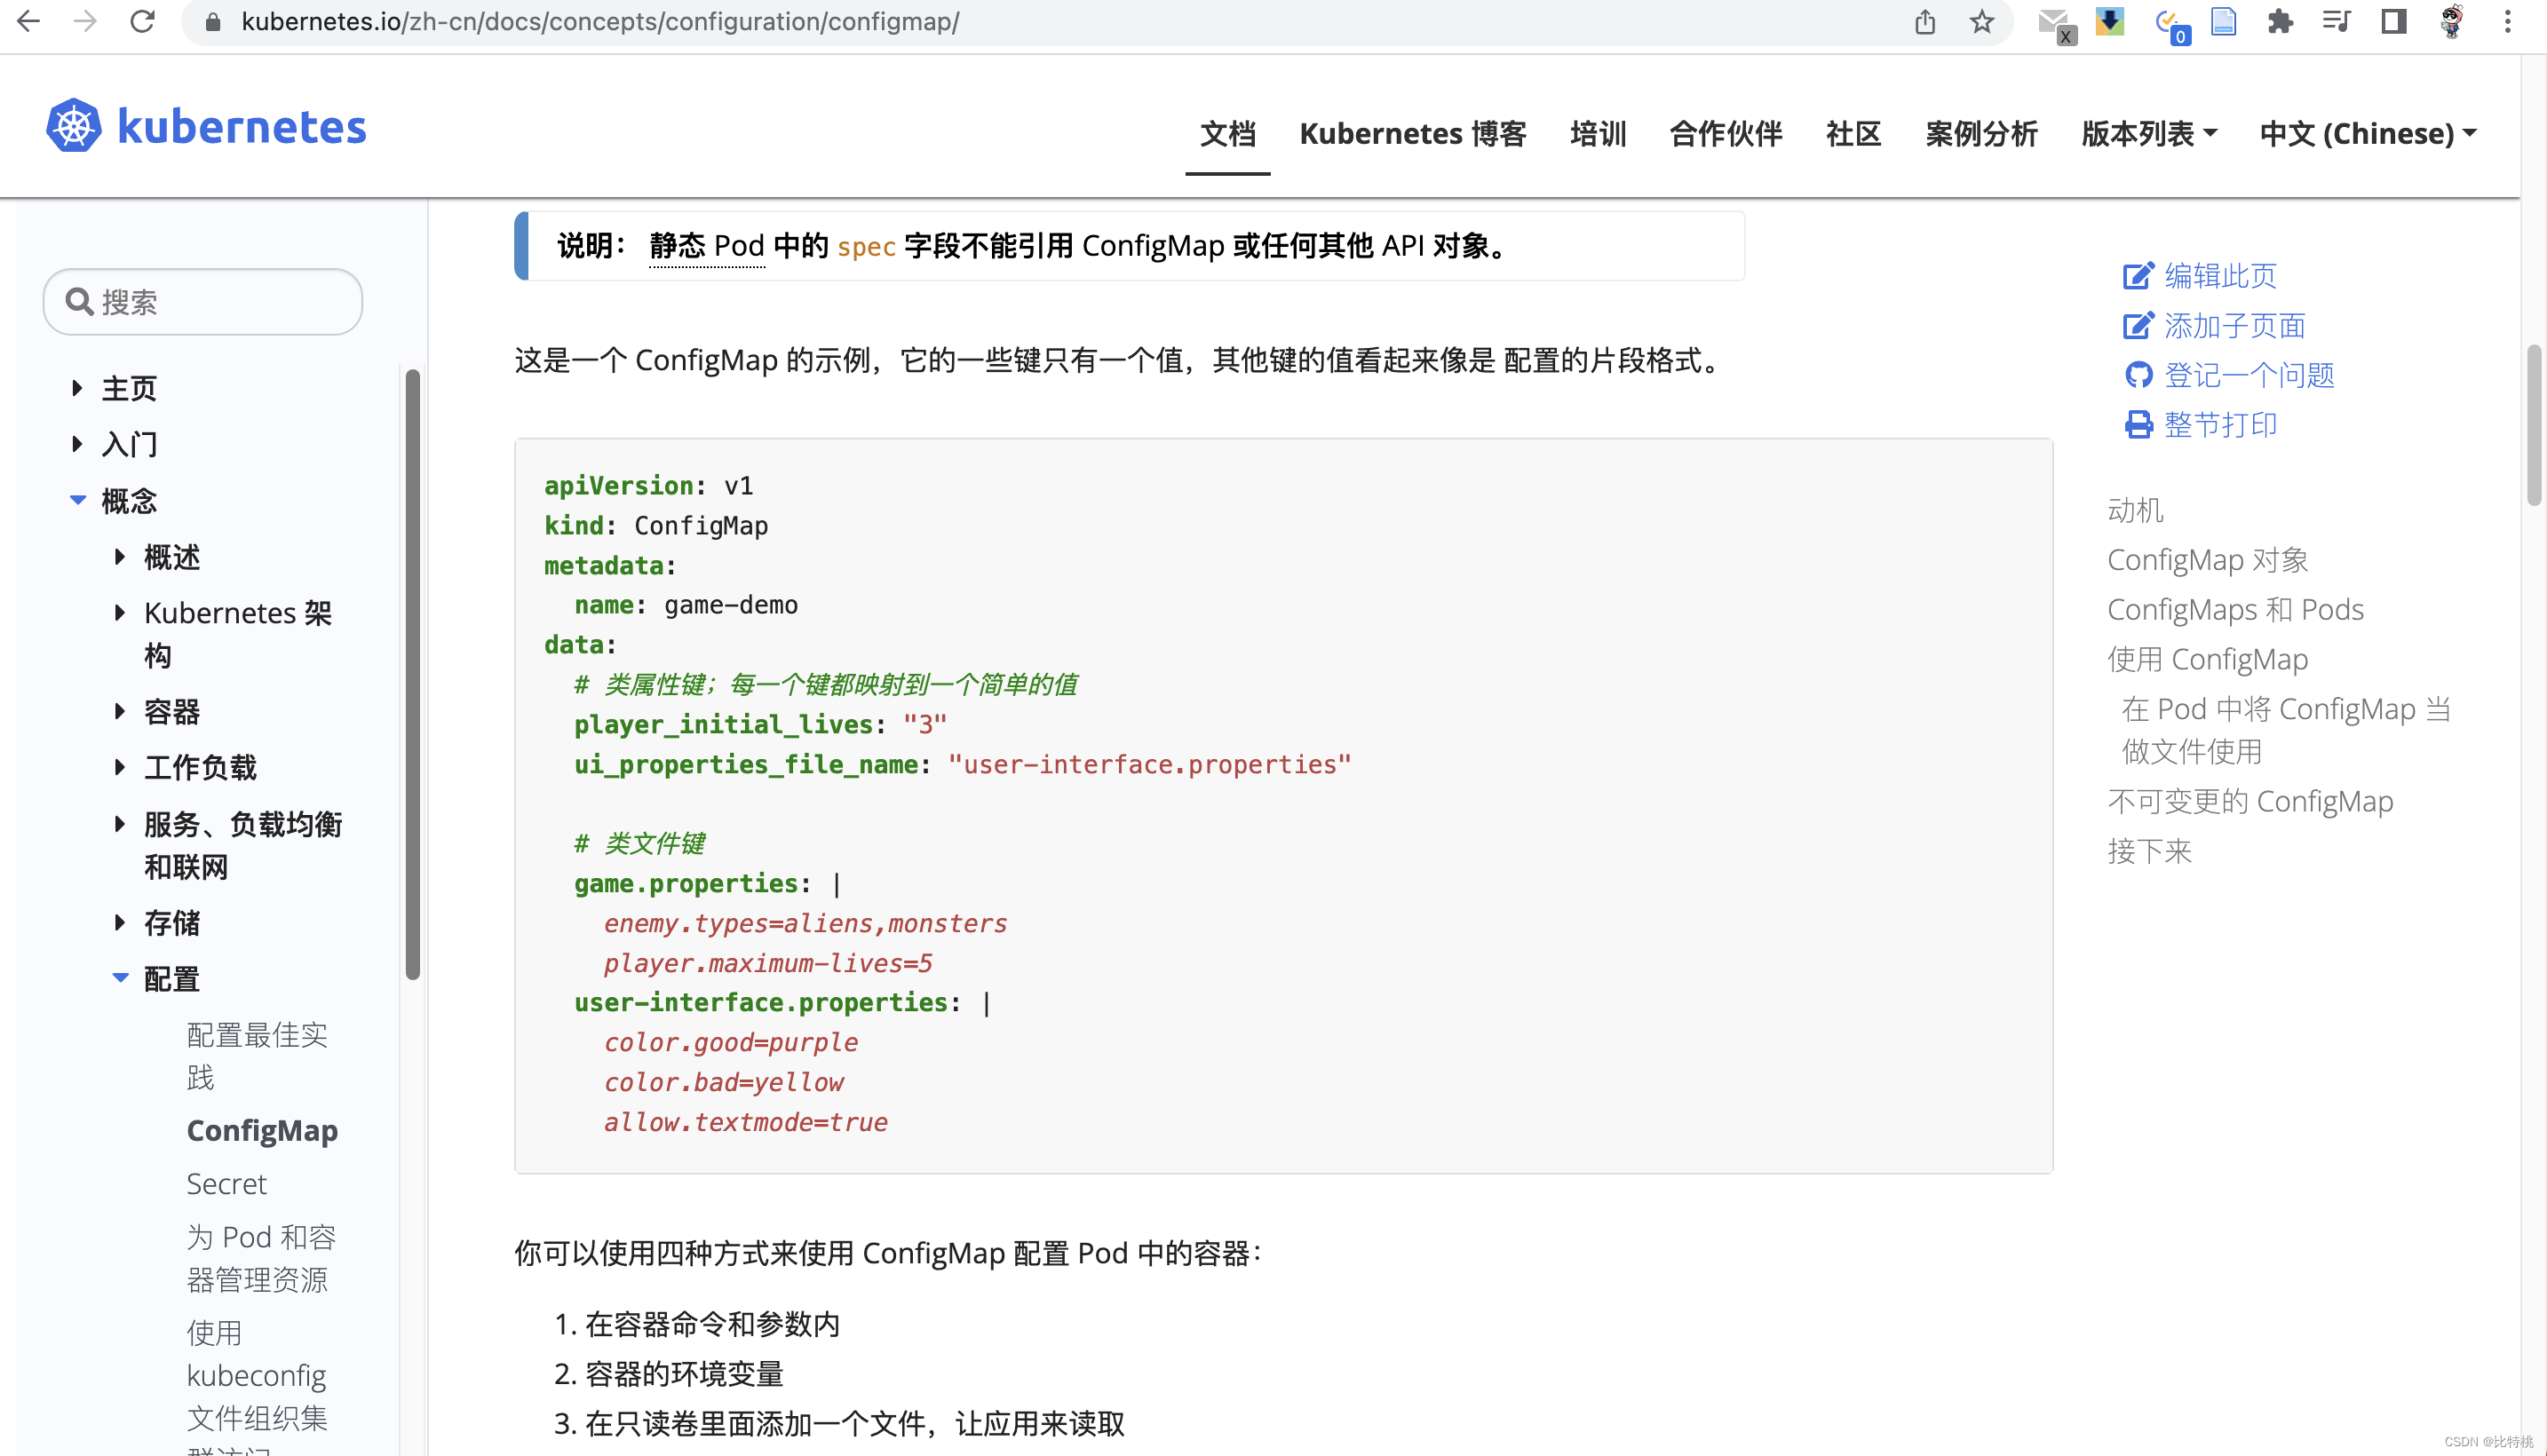2547x1456 pixels.
Task: Click the page vertical scrollbar thumb
Action: 2532,425
